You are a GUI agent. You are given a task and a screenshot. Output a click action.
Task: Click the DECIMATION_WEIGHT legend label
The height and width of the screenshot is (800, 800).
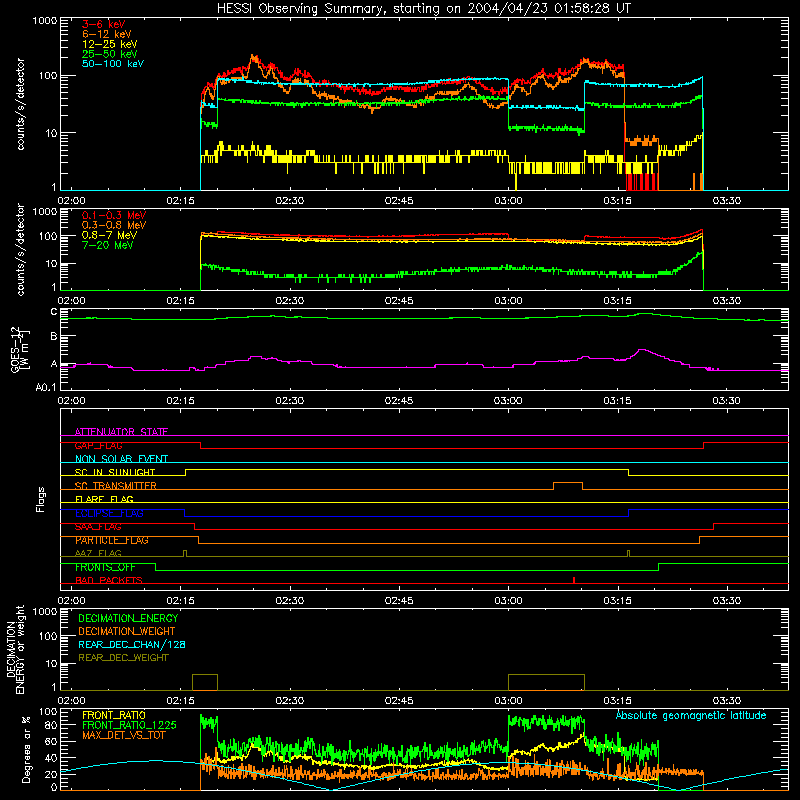click(127, 631)
